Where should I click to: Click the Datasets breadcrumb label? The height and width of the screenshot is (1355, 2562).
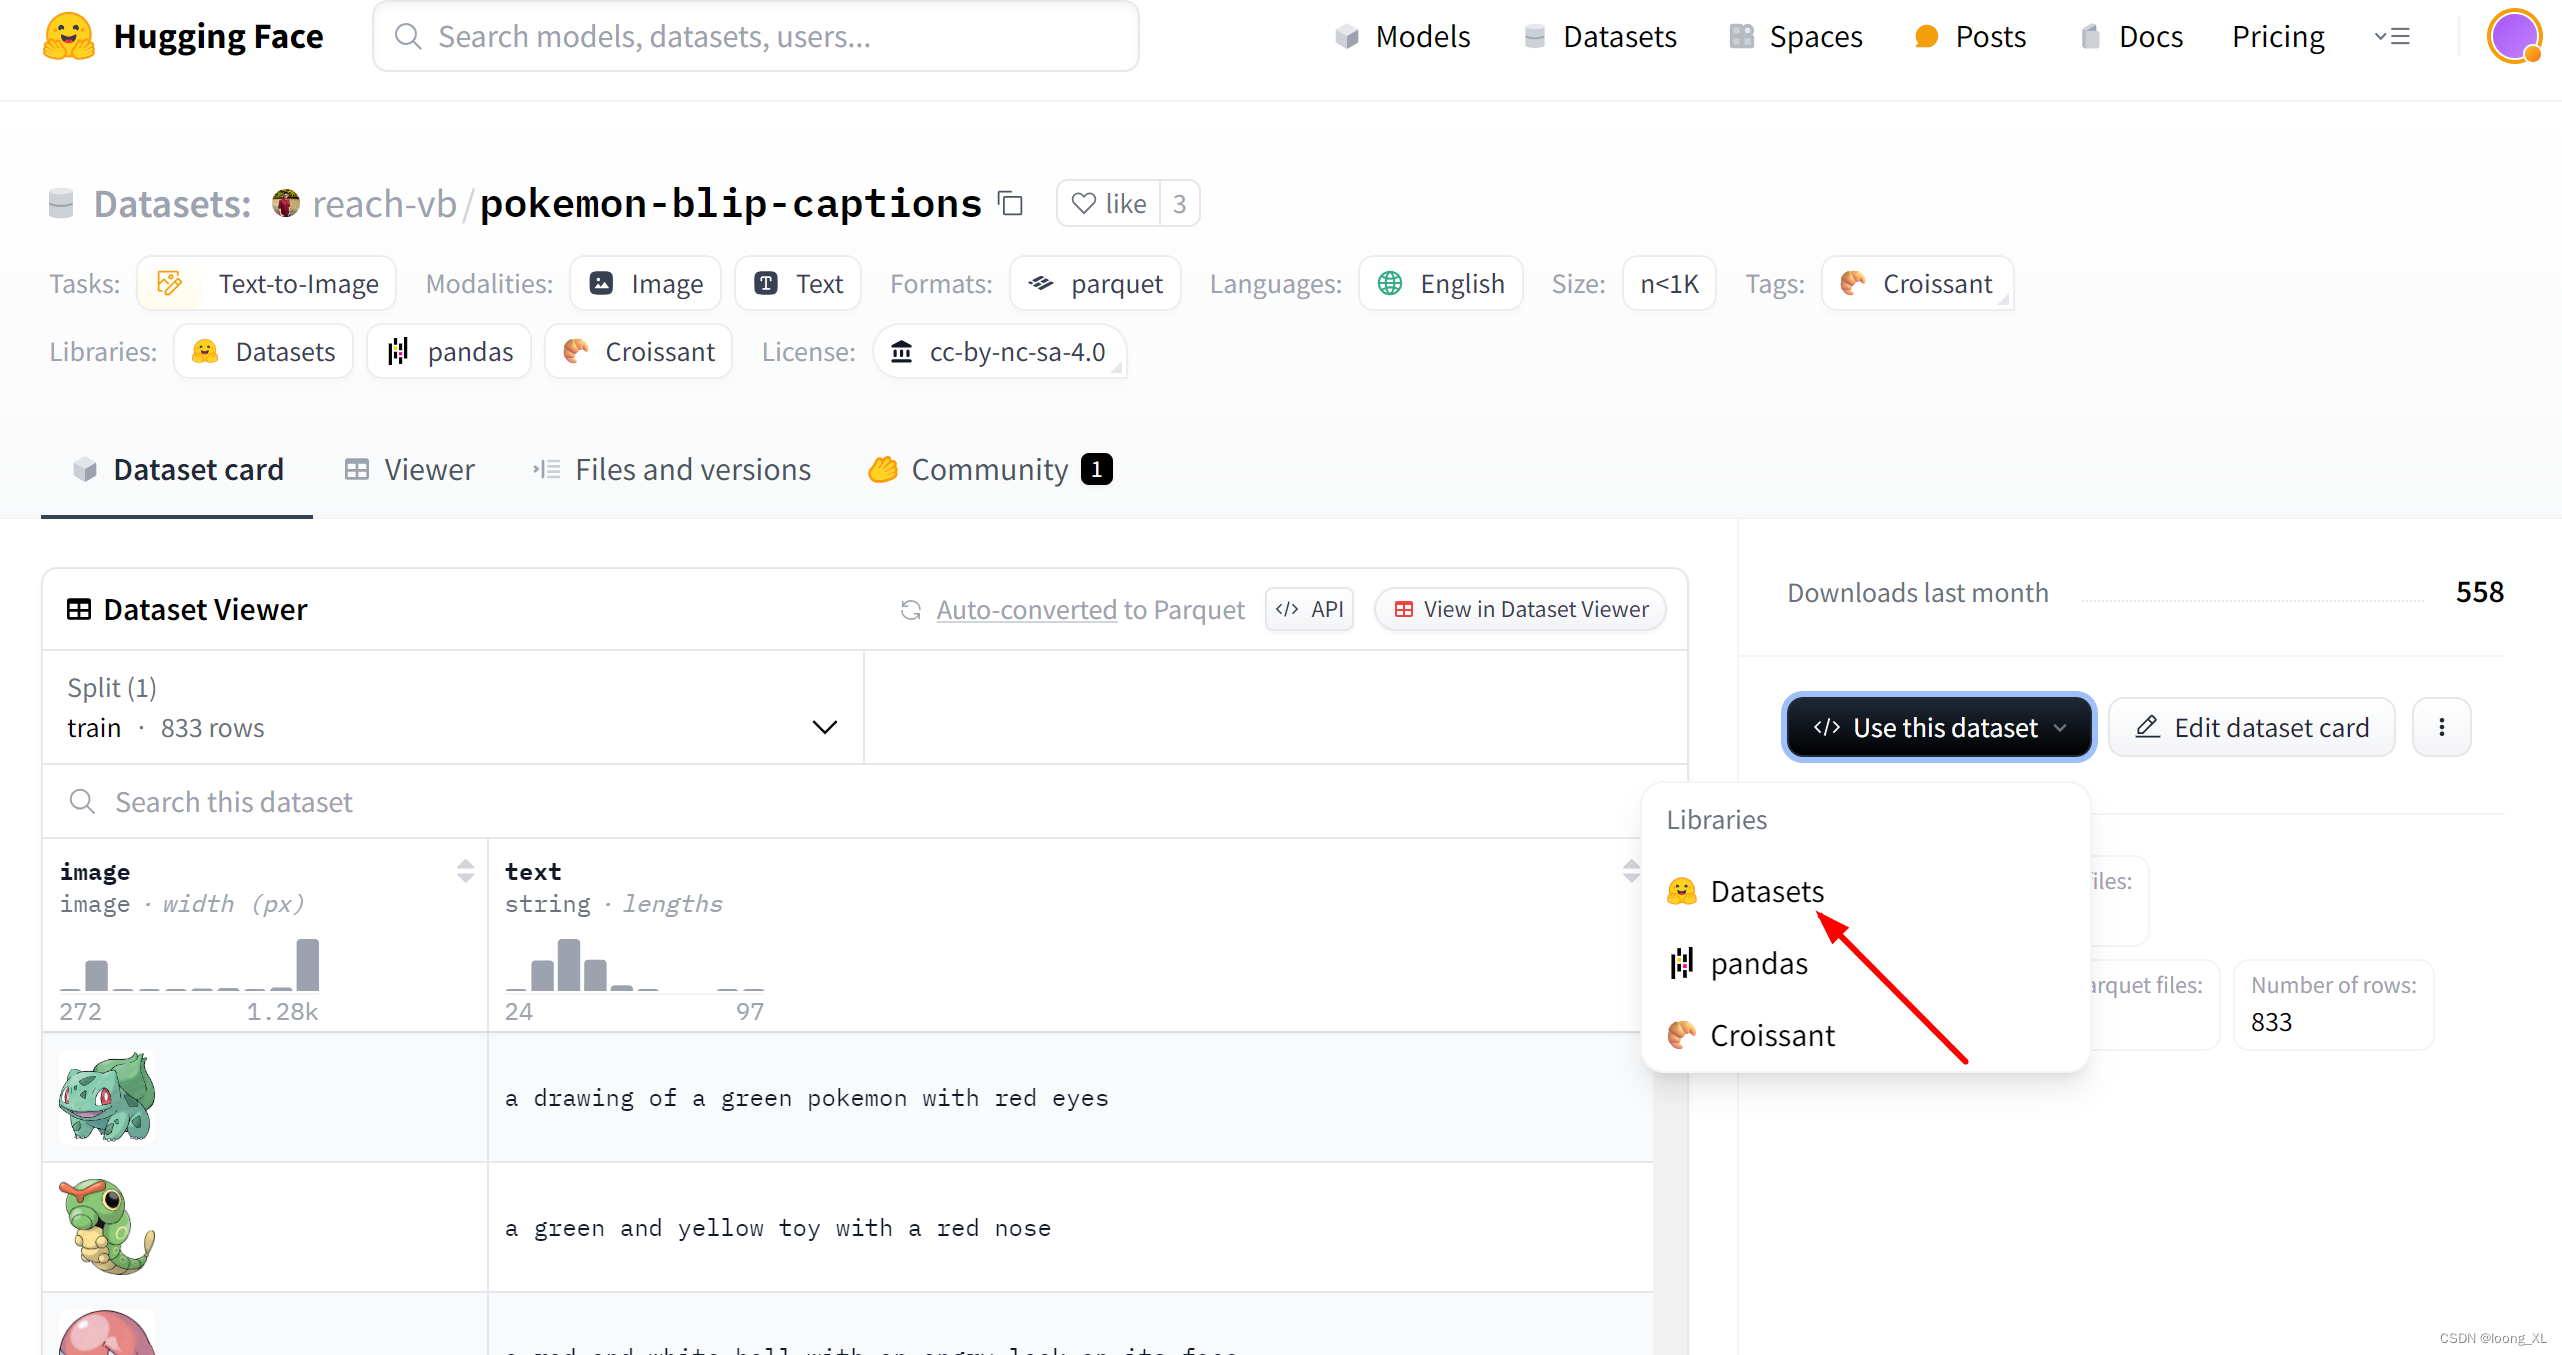(x=172, y=203)
